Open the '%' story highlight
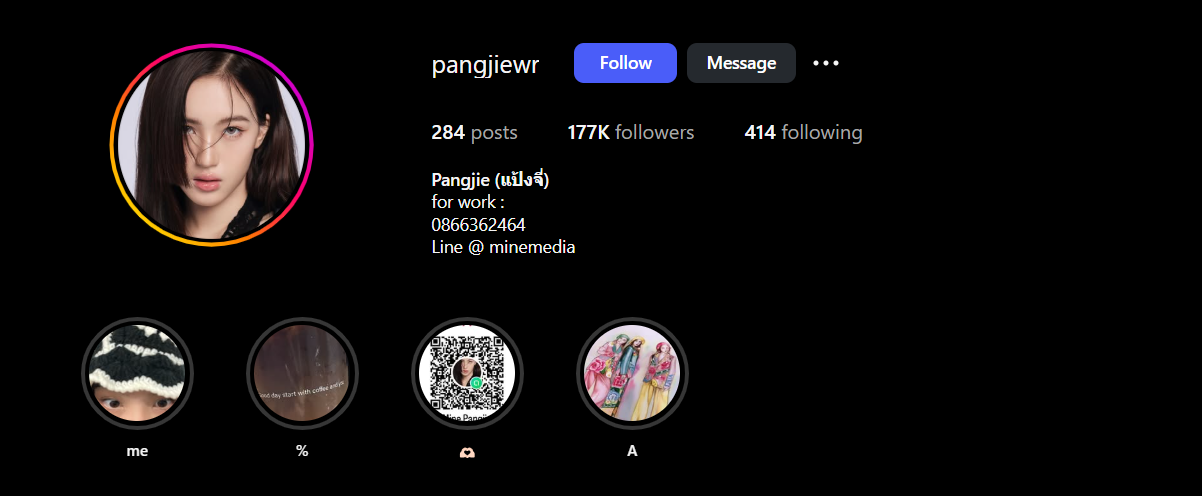 point(302,374)
